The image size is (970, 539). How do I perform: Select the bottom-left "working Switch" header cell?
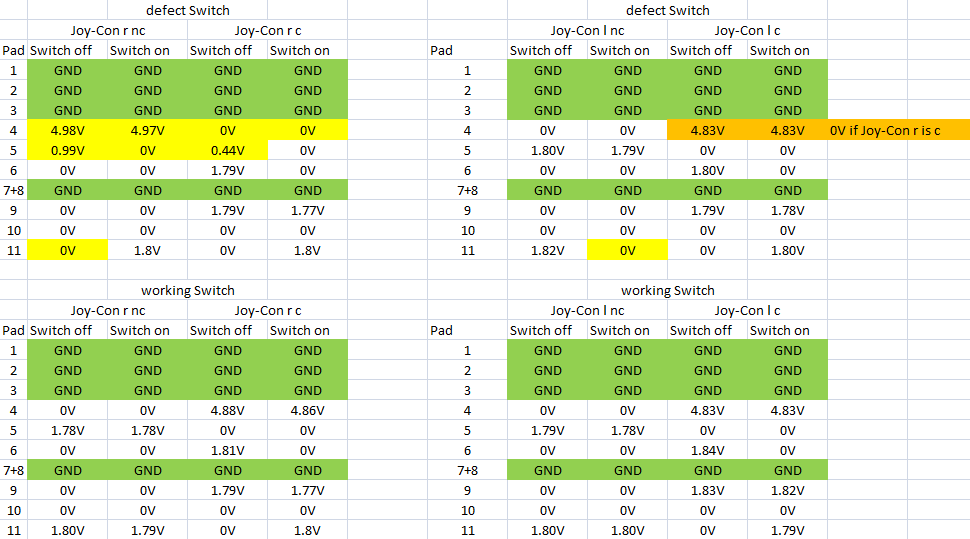tap(187, 290)
